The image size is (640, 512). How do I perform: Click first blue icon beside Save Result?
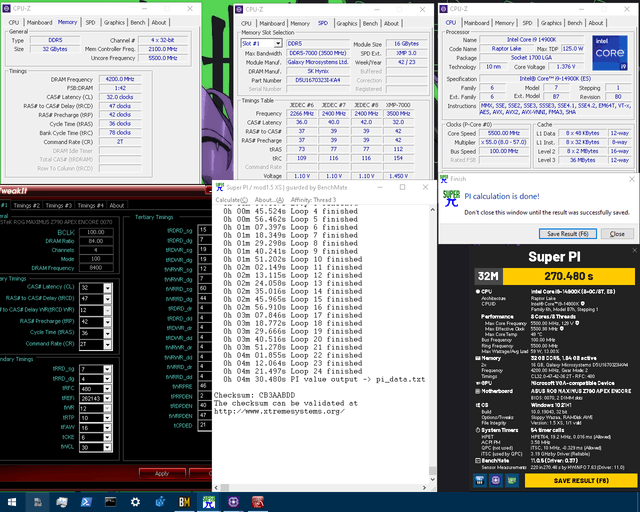click(480, 480)
